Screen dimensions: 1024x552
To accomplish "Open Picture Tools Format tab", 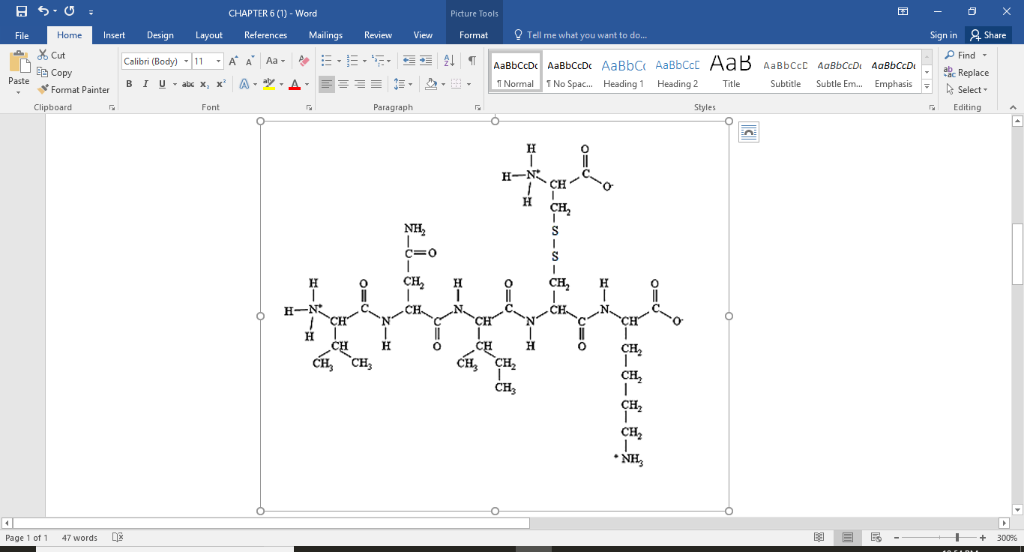I will 473,35.
